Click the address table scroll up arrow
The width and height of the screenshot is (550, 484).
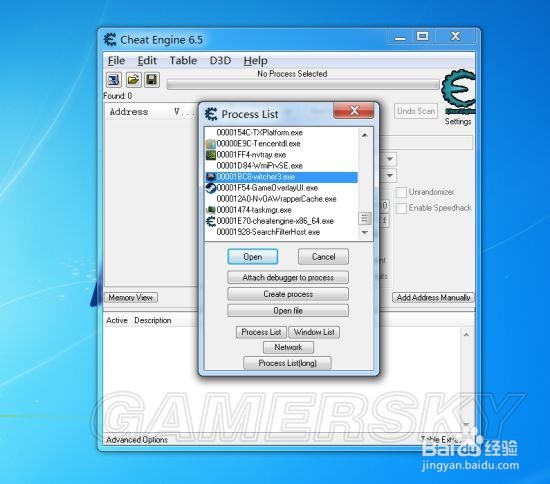point(466,335)
